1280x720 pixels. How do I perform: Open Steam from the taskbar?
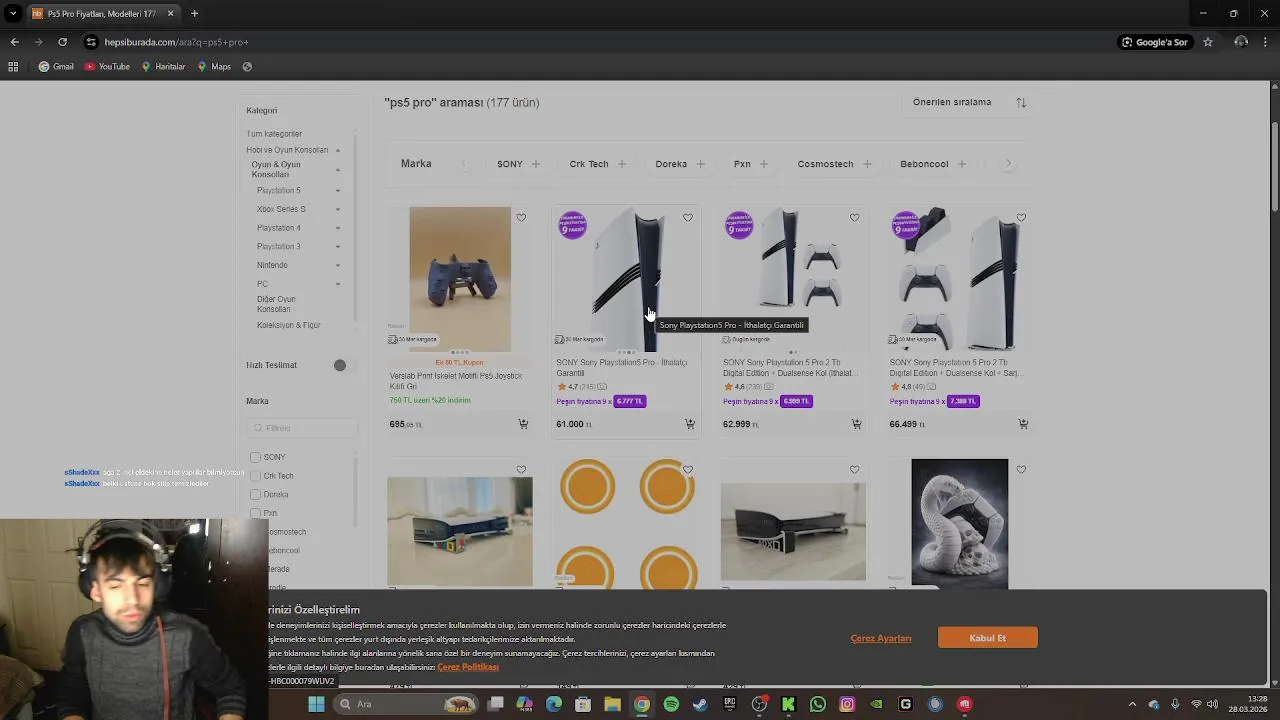point(700,704)
